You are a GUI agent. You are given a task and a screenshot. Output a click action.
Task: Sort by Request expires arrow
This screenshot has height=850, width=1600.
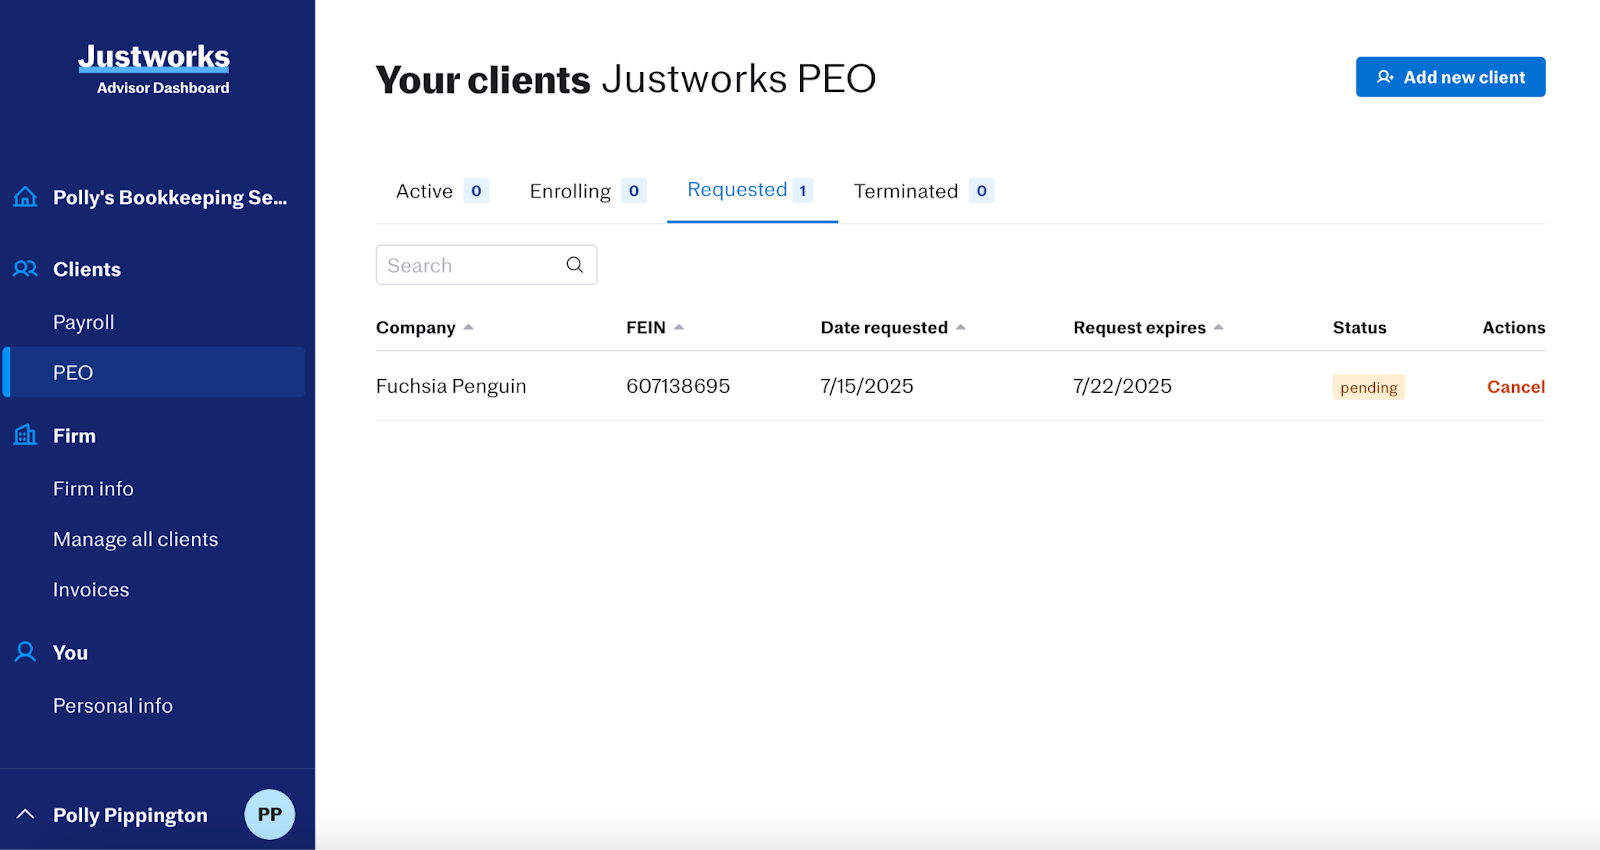[x=1218, y=327]
